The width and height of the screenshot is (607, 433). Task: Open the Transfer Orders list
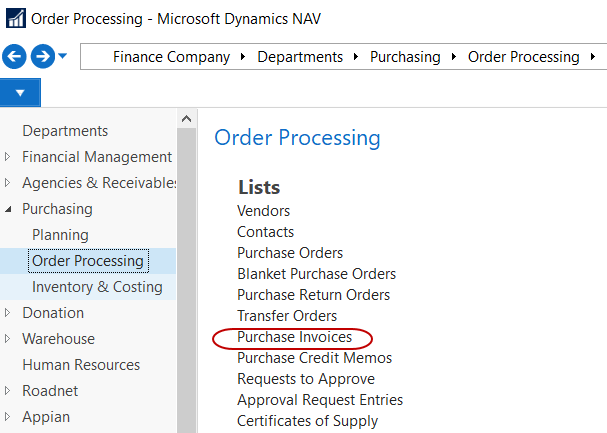point(287,316)
